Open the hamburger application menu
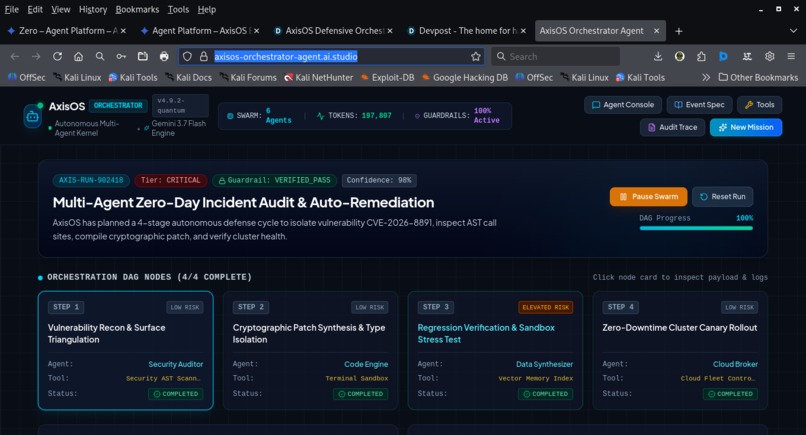The height and width of the screenshot is (435, 806). tap(791, 57)
